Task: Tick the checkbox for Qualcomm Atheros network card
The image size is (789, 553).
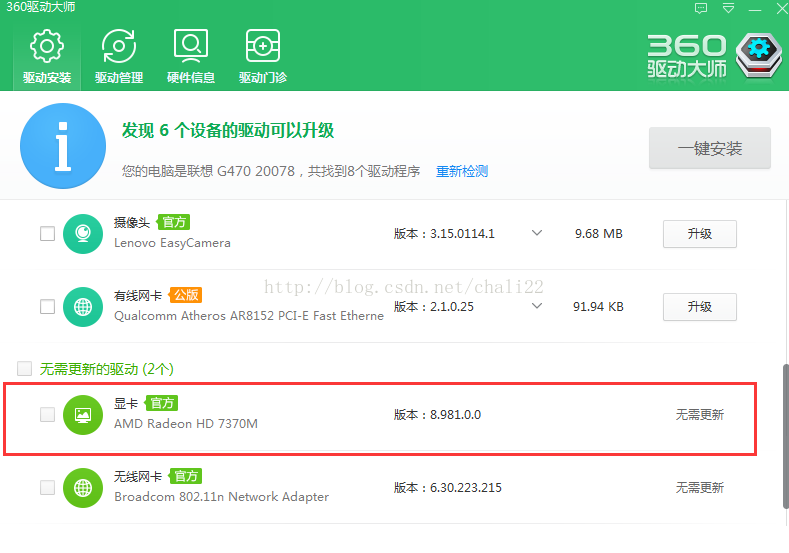Action: pos(47,306)
